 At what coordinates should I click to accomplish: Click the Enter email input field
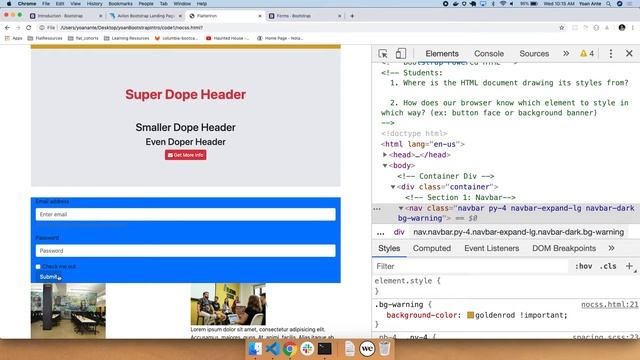click(185, 214)
